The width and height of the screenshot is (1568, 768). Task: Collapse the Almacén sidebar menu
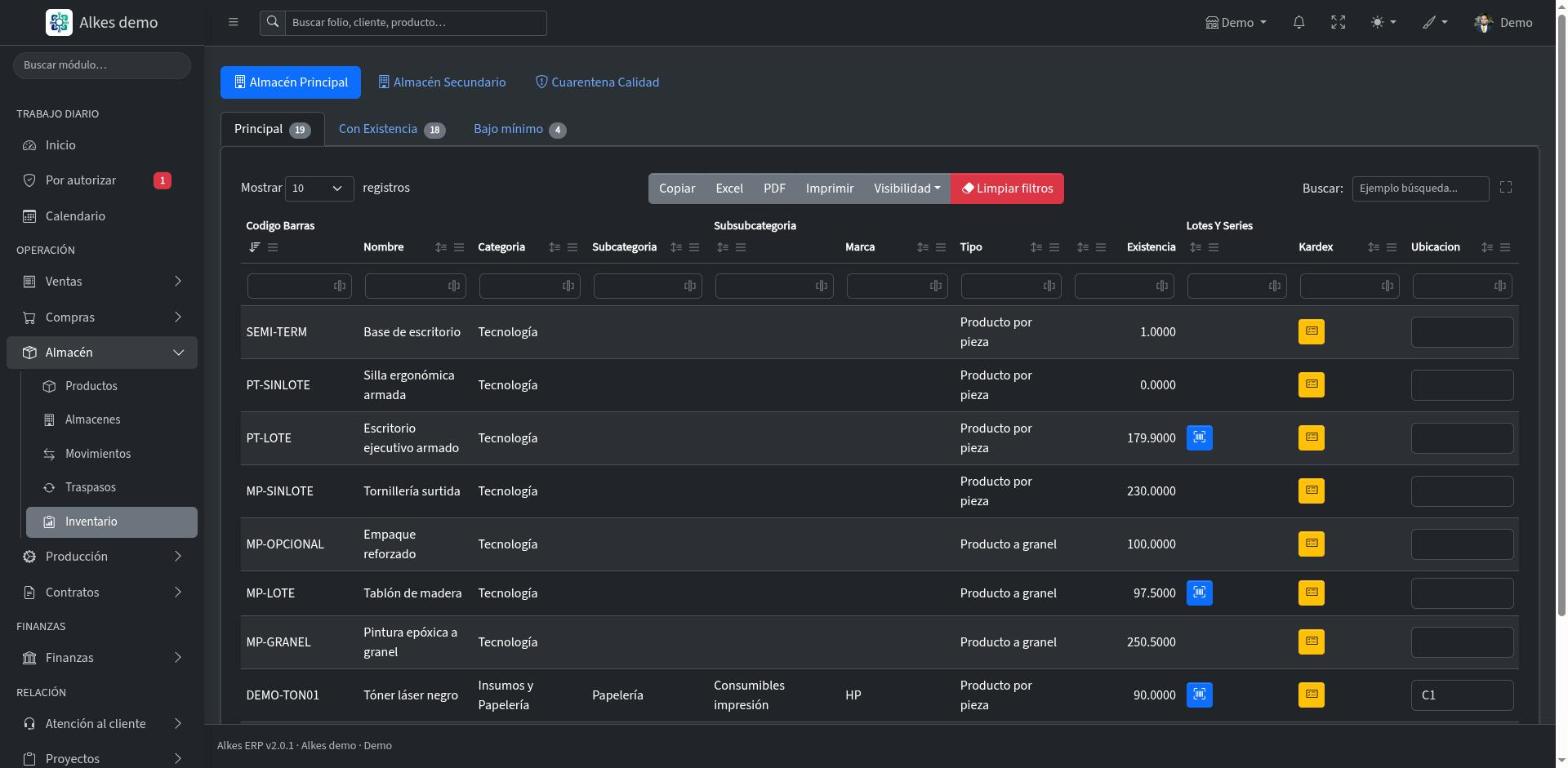click(x=102, y=352)
